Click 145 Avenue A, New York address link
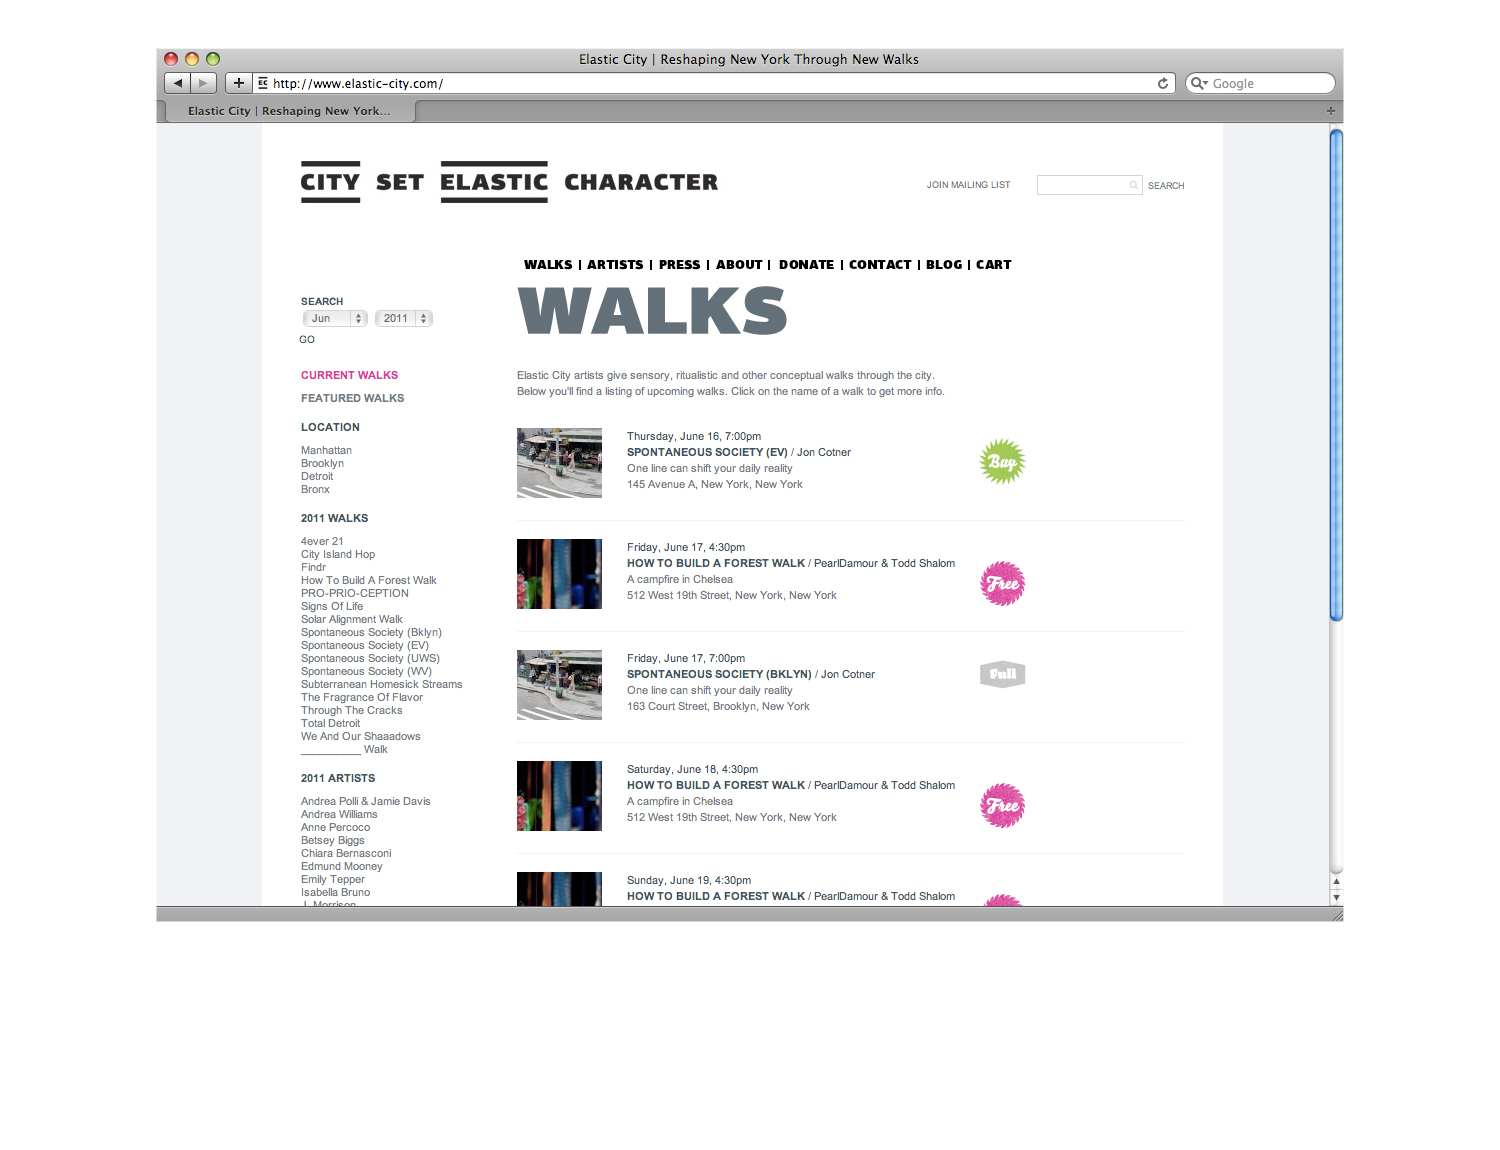This screenshot has width=1500, height=1150. point(715,484)
